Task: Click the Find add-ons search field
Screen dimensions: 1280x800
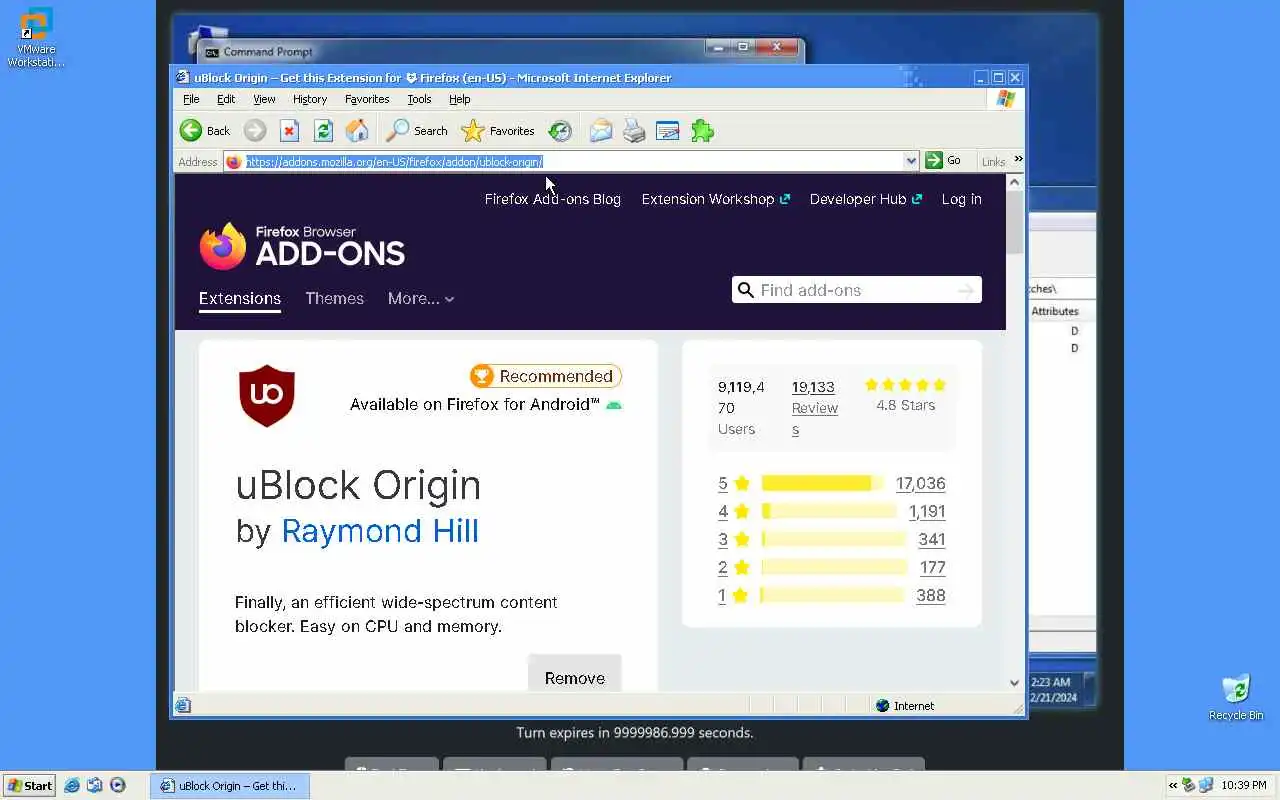Action: coord(855,290)
